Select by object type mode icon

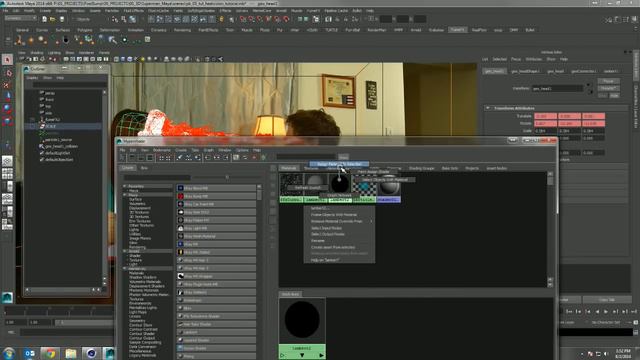[124, 19]
